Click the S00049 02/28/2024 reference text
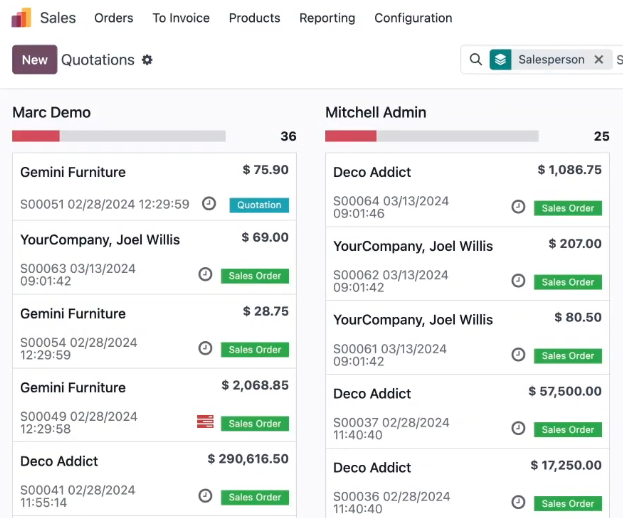The width and height of the screenshot is (623, 518). pos(79,423)
